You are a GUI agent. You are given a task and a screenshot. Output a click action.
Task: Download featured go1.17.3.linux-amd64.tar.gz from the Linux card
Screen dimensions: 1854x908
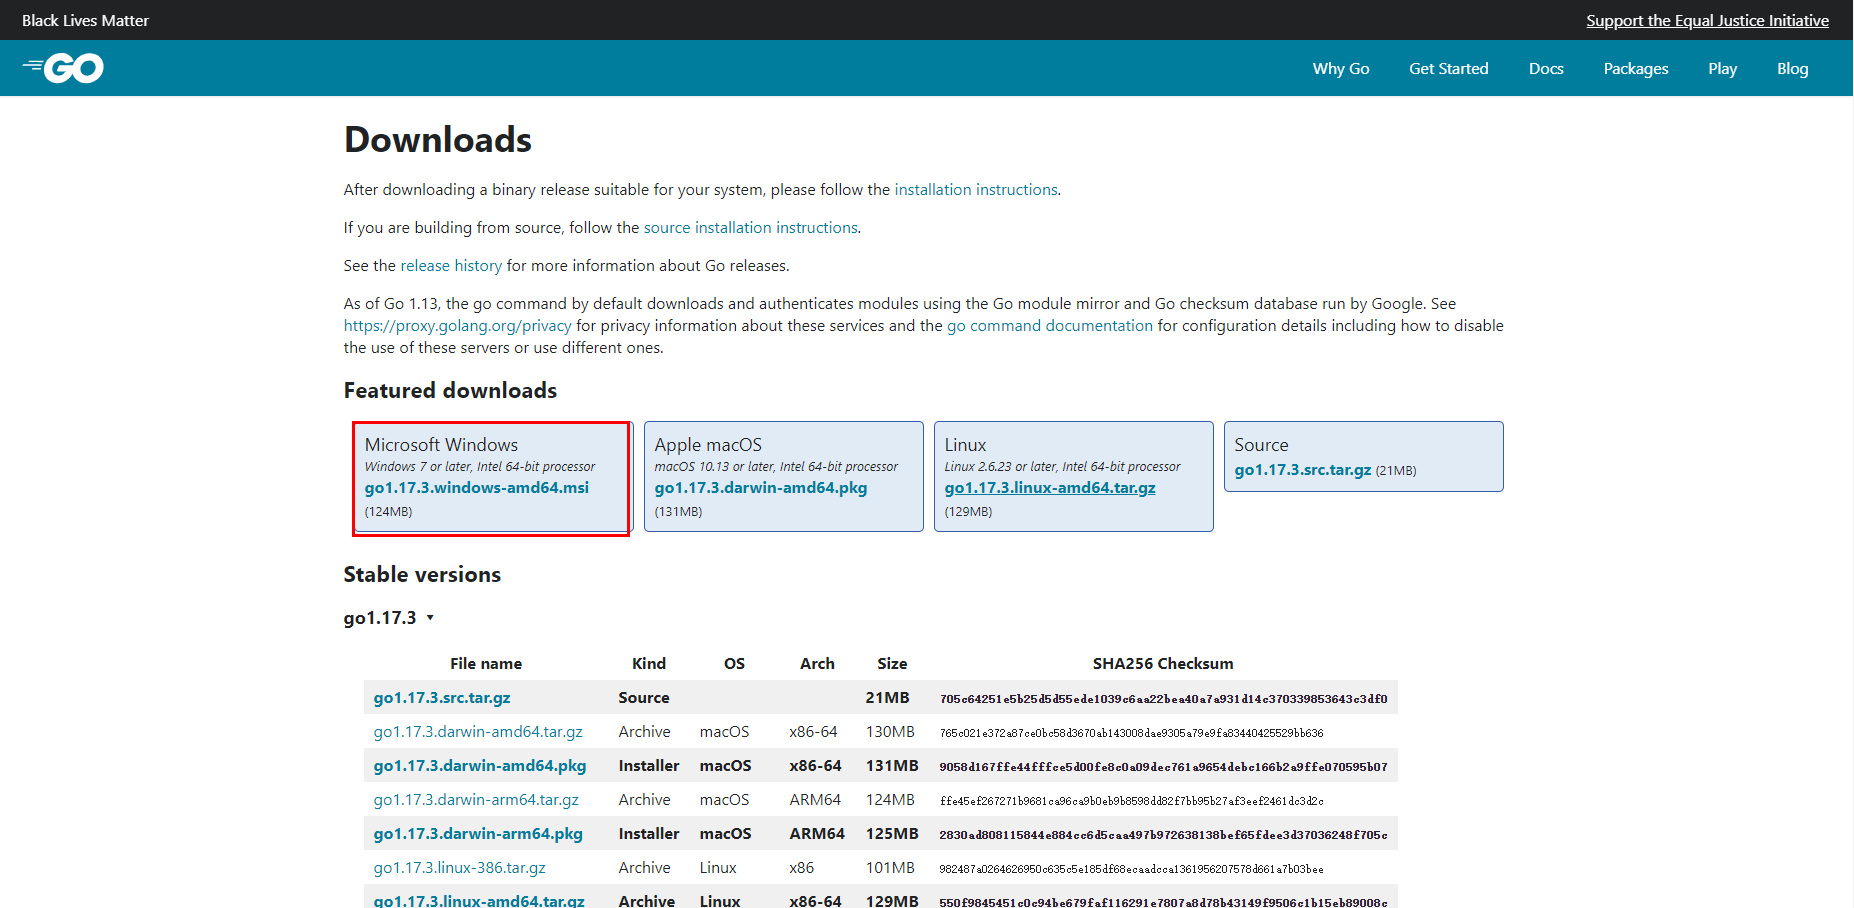pyautogui.click(x=1050, y=488)
